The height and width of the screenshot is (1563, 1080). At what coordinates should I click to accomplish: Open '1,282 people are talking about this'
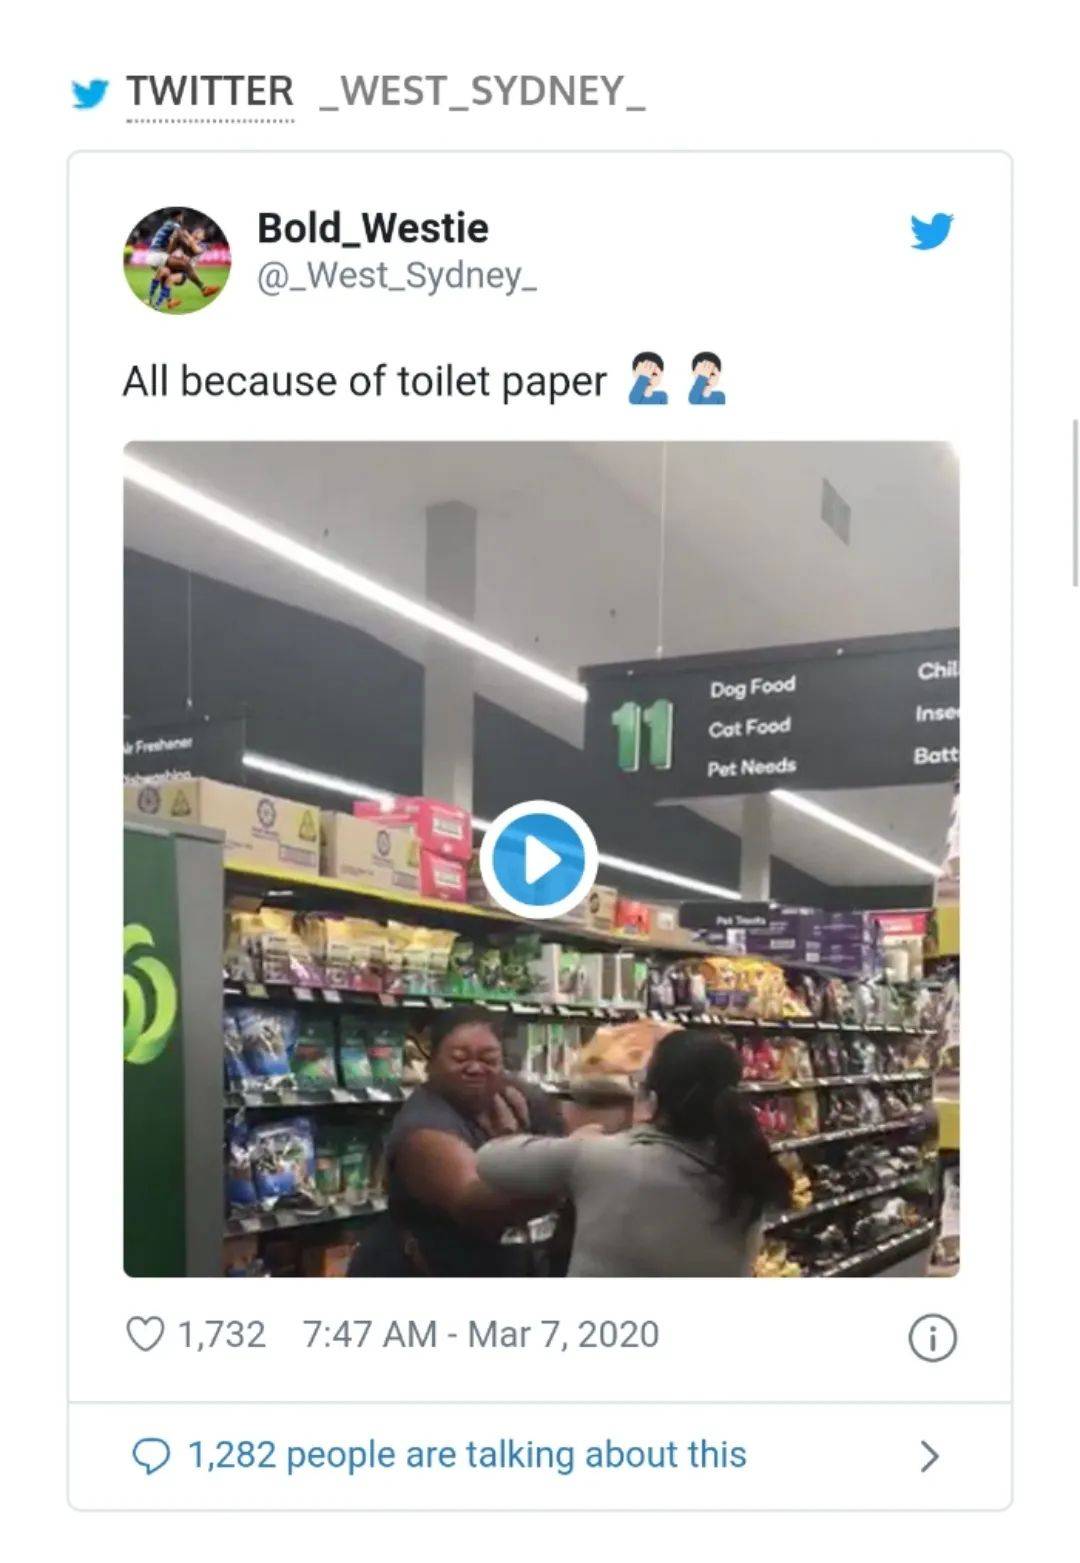(467, 1454)
